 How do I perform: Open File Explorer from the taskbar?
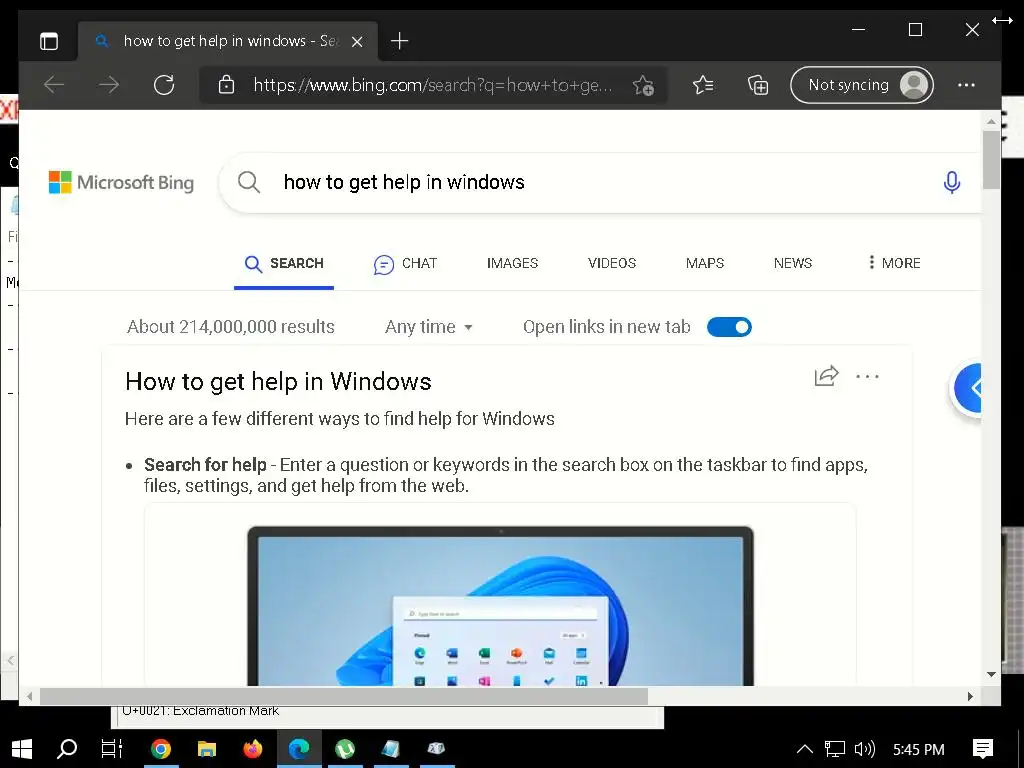(x=206, y=749)
